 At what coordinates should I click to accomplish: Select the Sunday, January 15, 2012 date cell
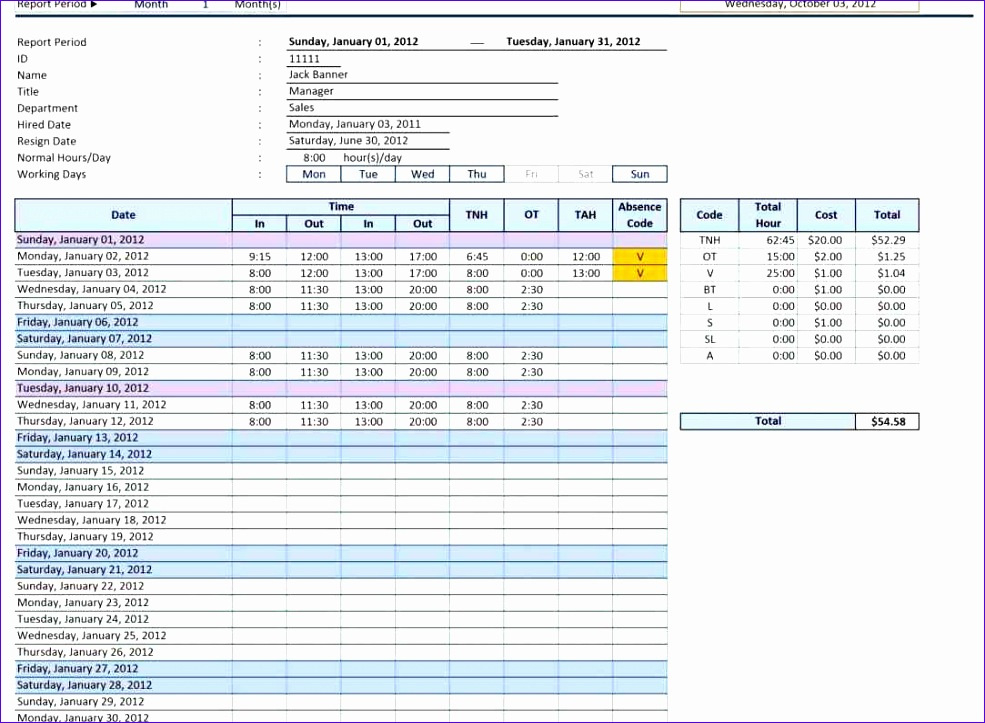coord(123,470)
